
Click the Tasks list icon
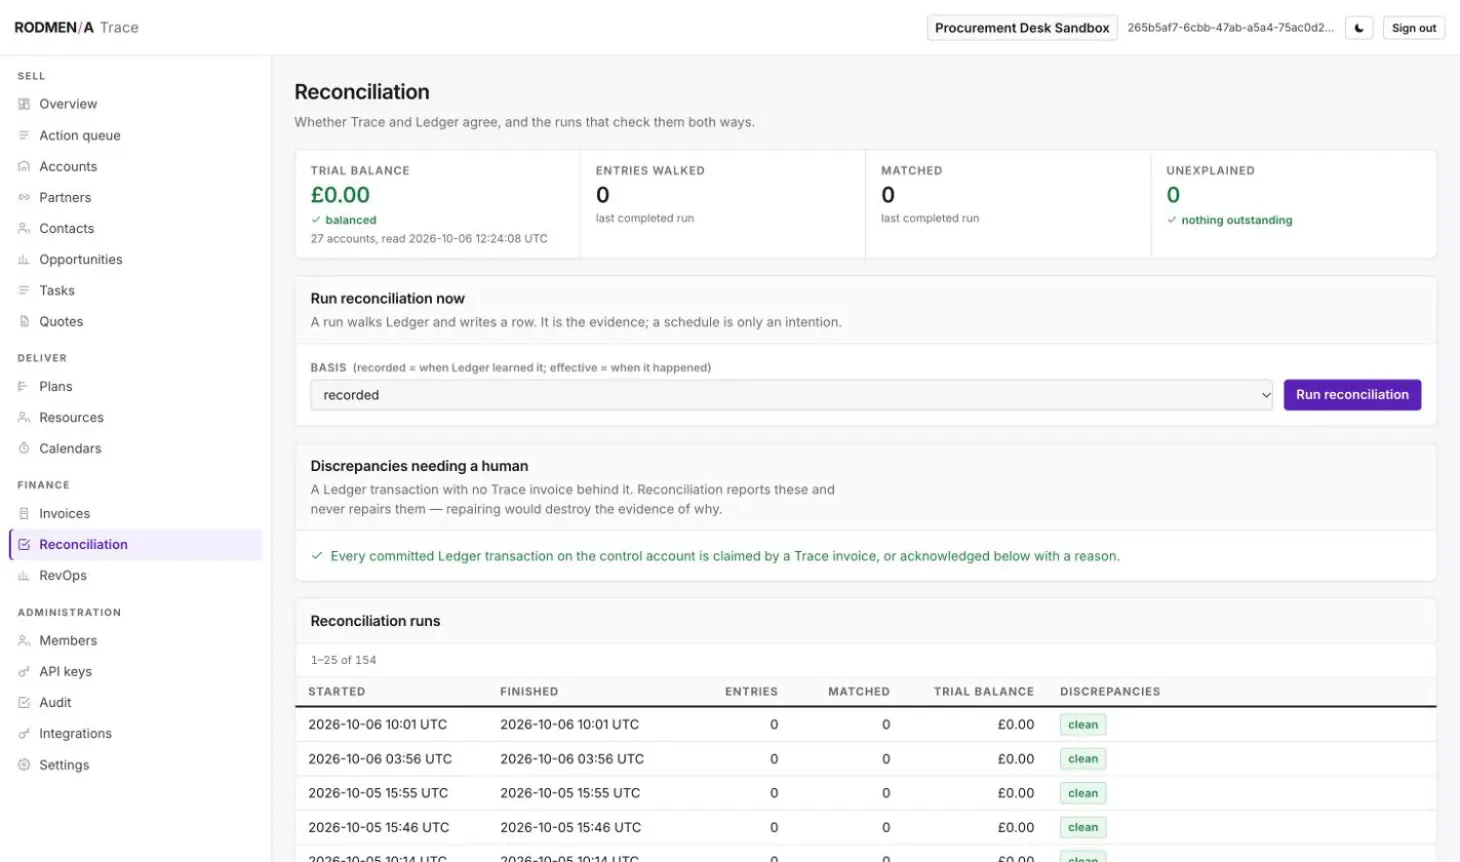pyautogui.click(x=24, y=290)
